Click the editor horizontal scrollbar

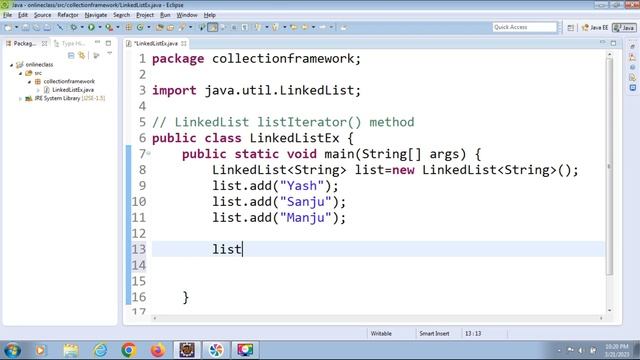[378, 318]
